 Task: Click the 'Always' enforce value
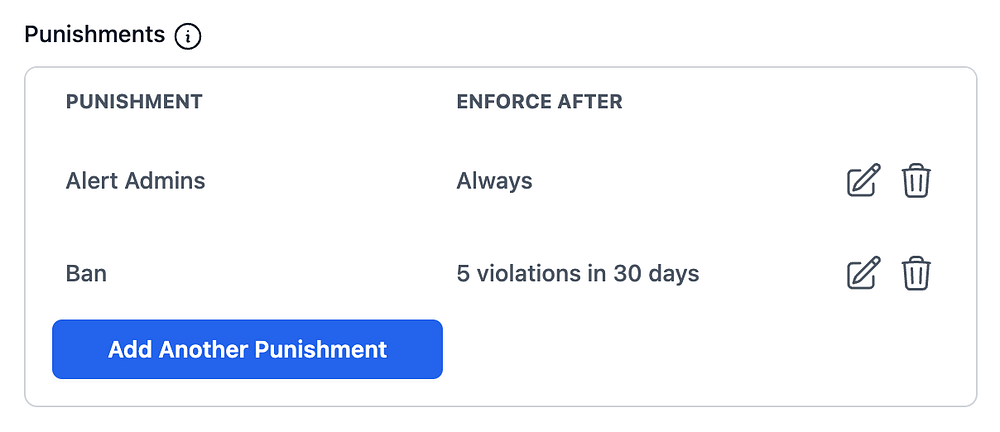pyautogui.click(x=494, y=181)
